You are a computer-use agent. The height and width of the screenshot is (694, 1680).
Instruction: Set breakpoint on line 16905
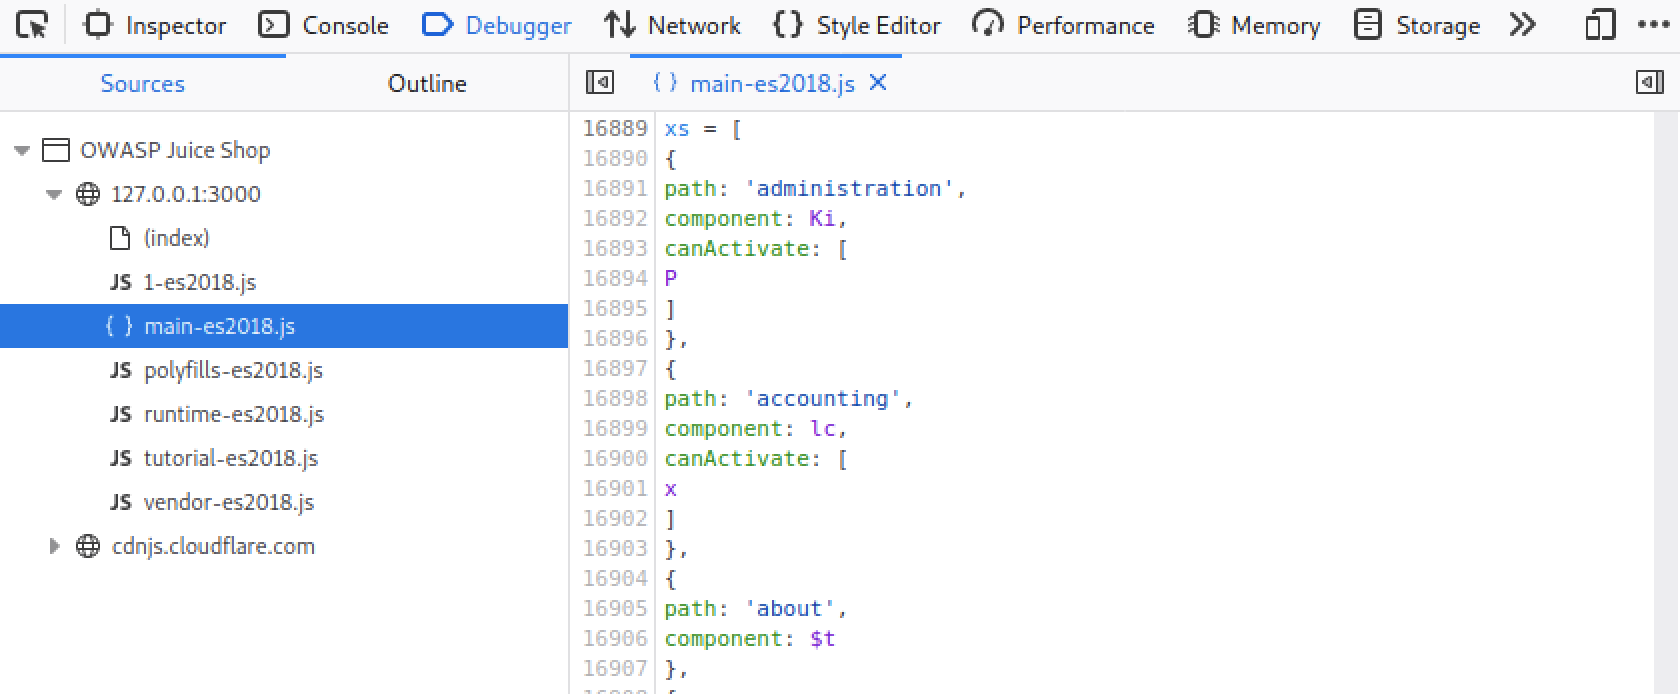615,608
